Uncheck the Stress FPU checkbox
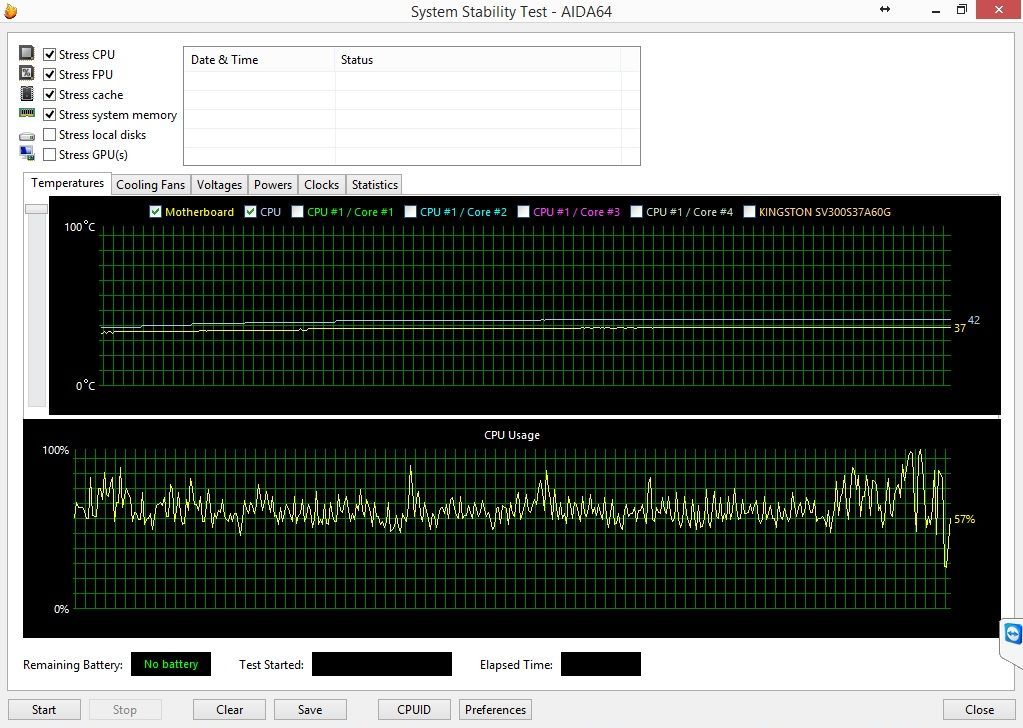 click(x=50, y=74)
